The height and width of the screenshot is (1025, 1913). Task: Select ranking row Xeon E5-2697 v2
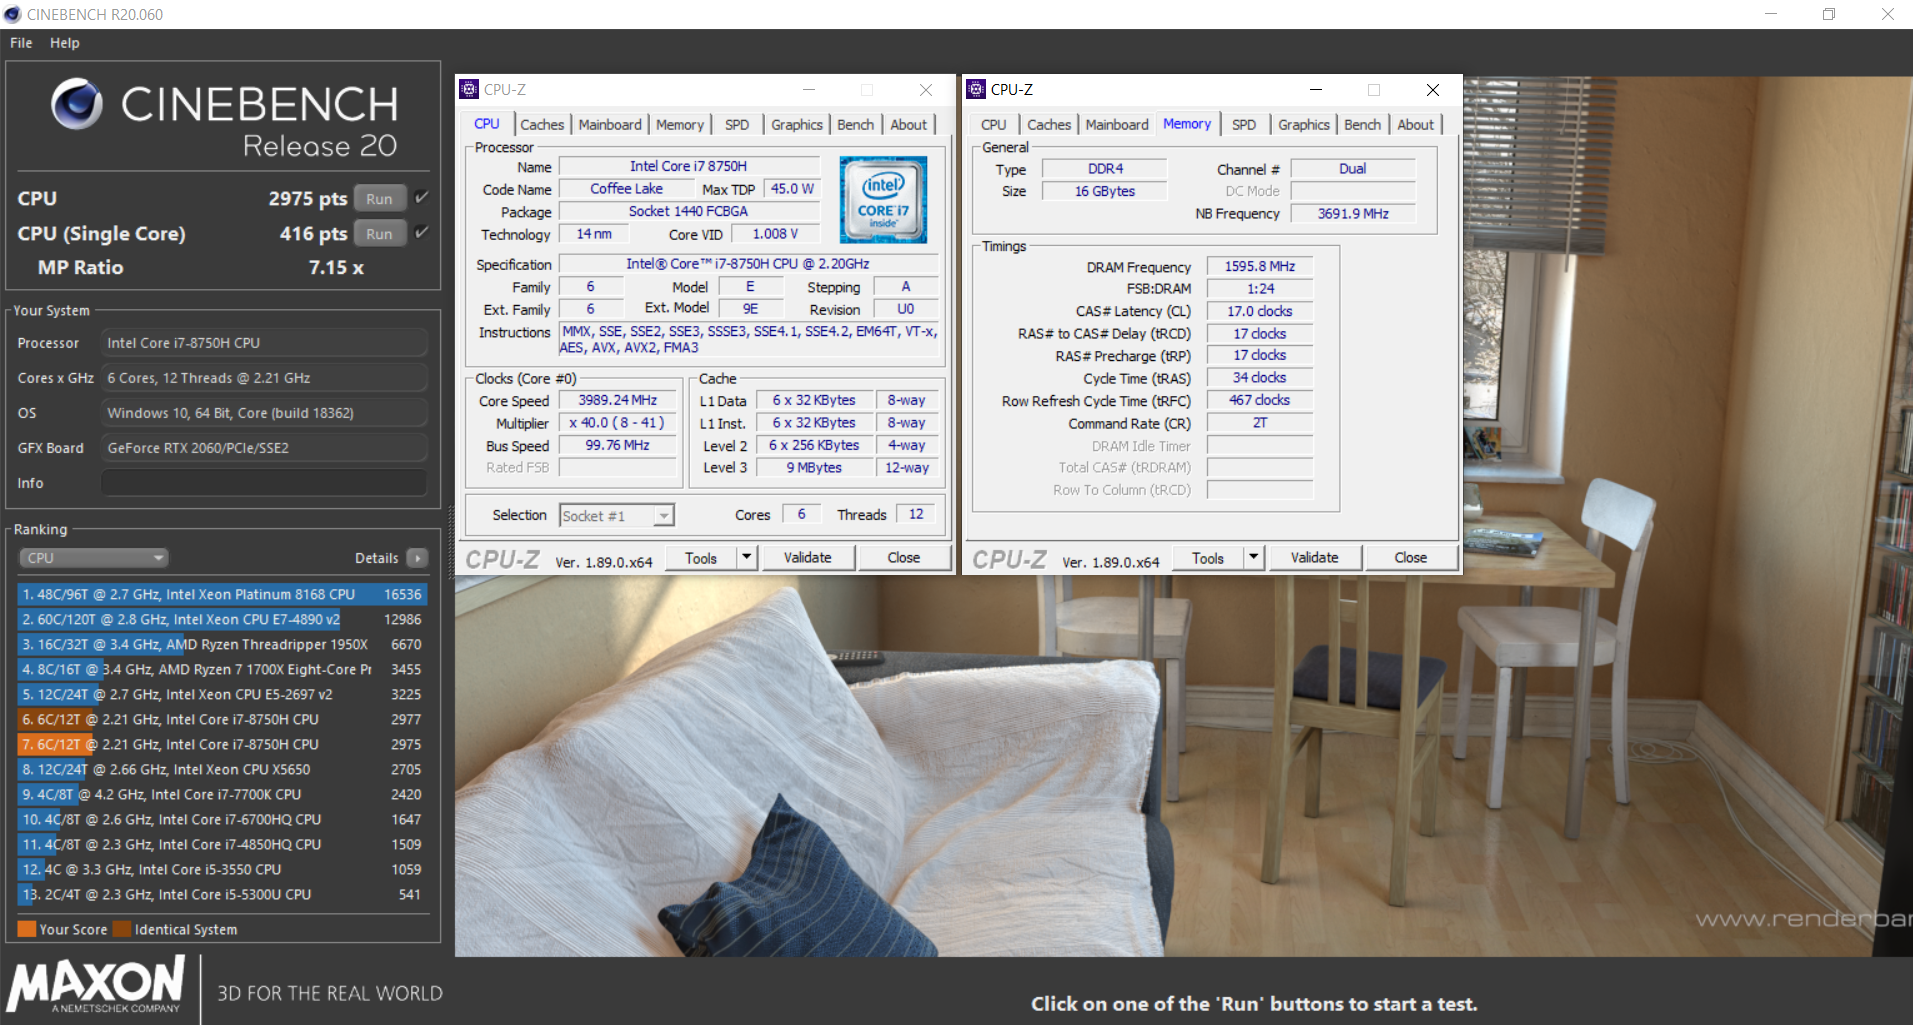coord(222,694)
